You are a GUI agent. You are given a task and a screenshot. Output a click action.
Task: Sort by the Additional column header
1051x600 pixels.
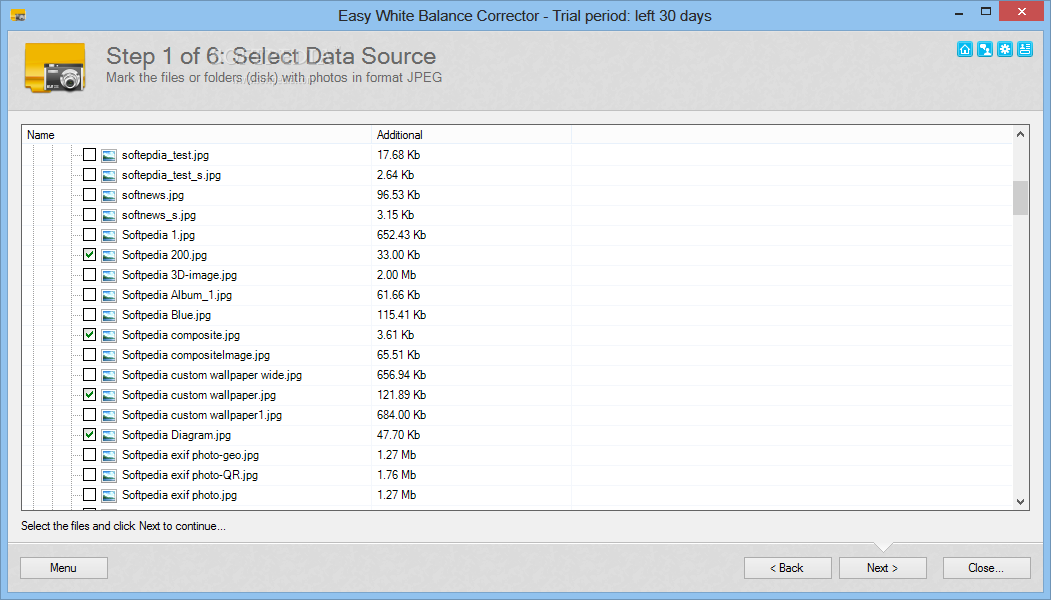(x=472, y=135)
